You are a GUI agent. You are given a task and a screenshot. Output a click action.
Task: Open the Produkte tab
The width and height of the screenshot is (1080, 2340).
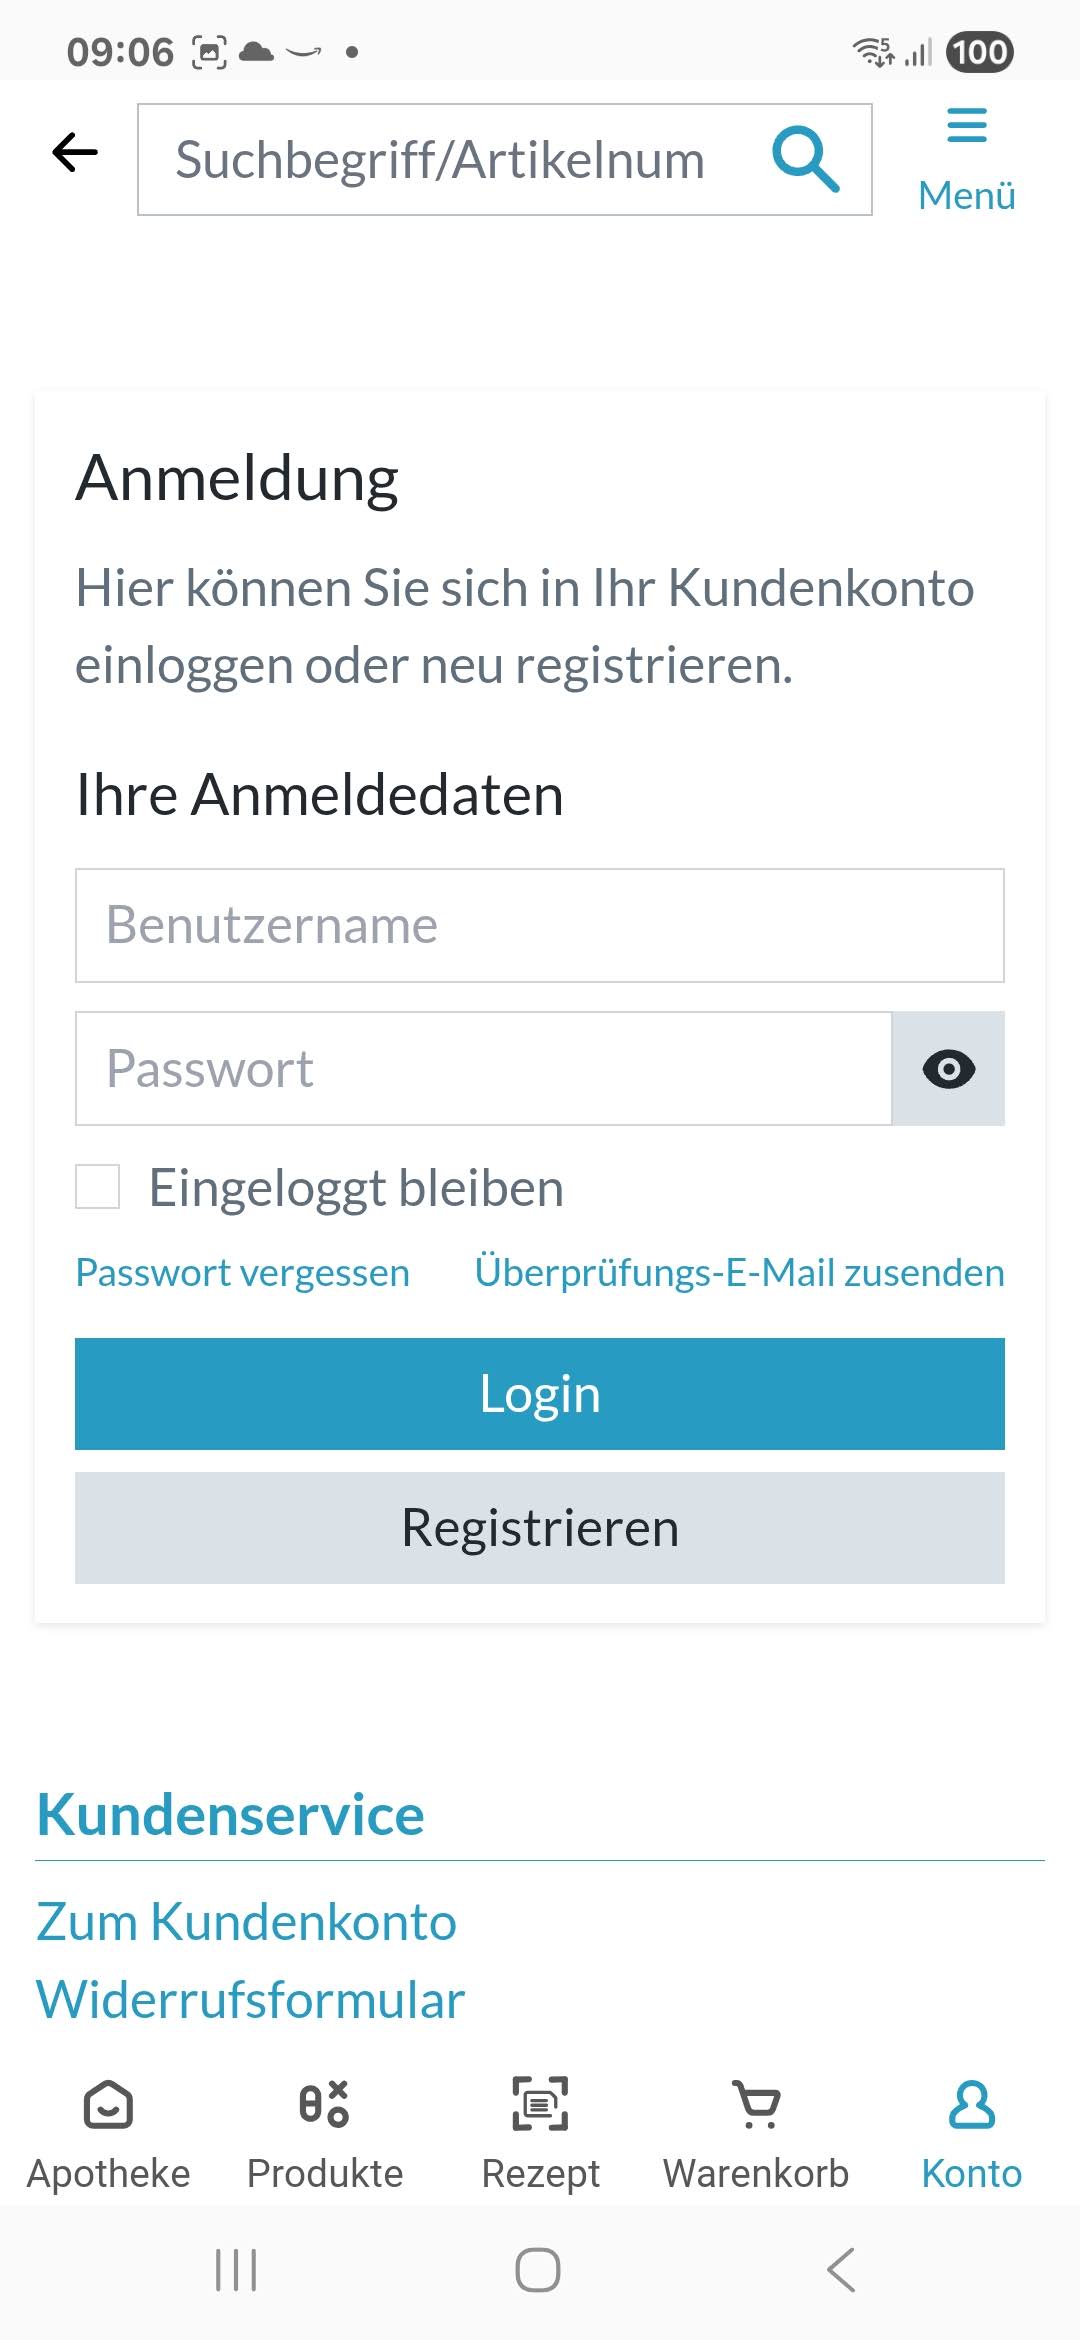[324, 2132]
